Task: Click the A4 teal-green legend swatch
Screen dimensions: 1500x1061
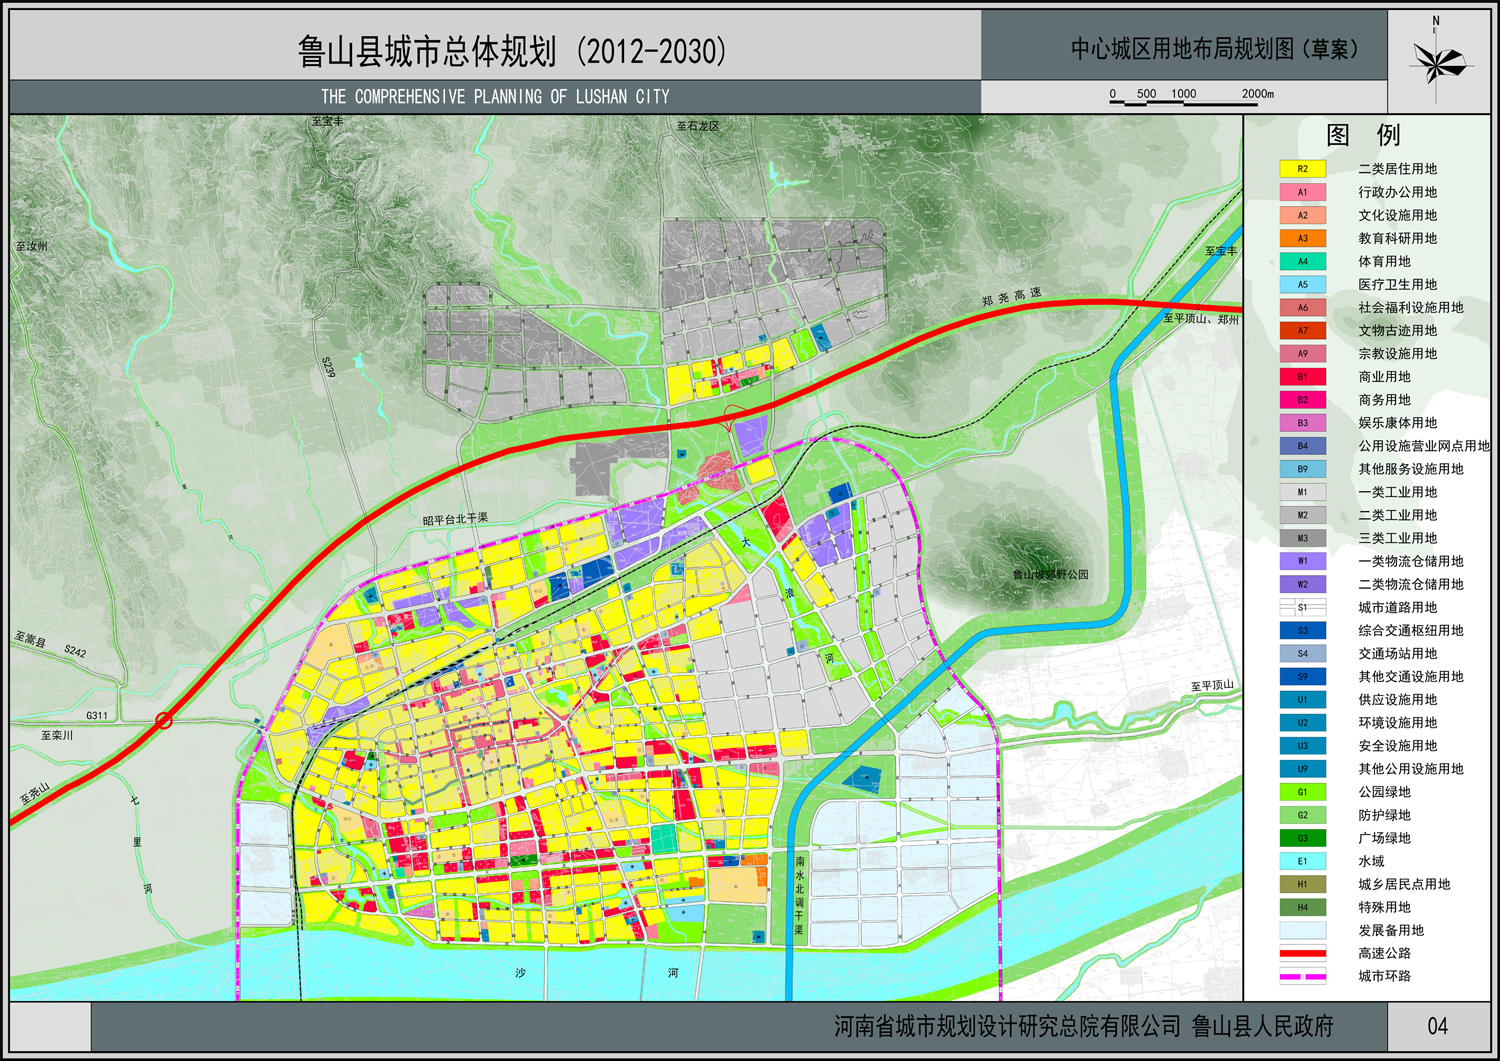Action: click(x=1302, y=261)
